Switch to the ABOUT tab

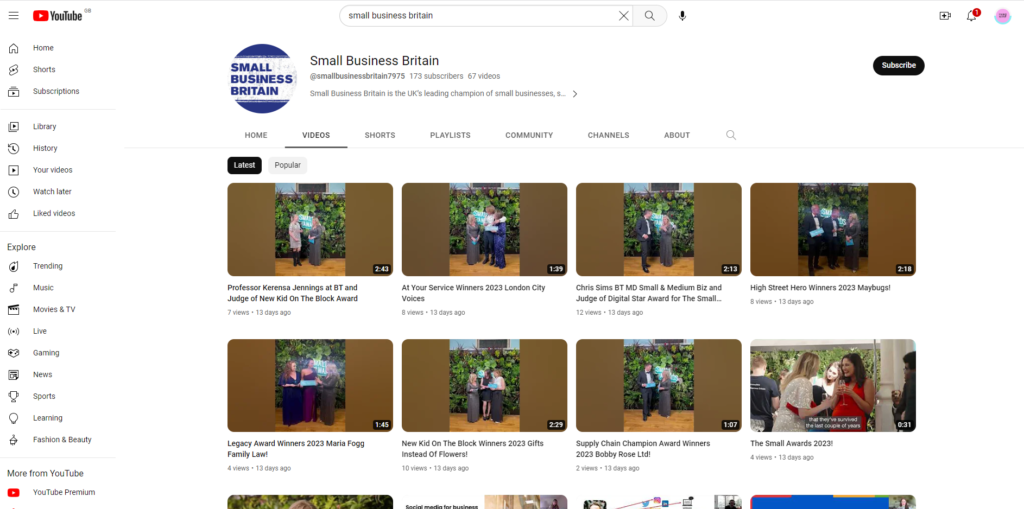677,135
